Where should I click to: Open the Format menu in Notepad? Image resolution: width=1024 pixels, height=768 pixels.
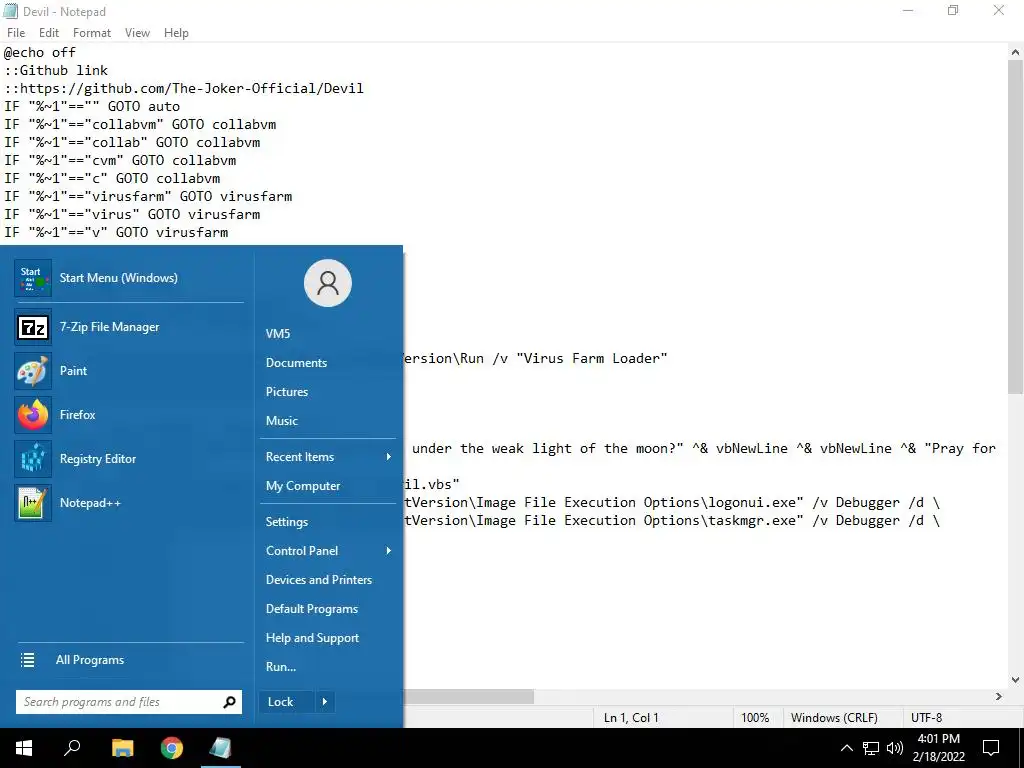click(91, 33)
